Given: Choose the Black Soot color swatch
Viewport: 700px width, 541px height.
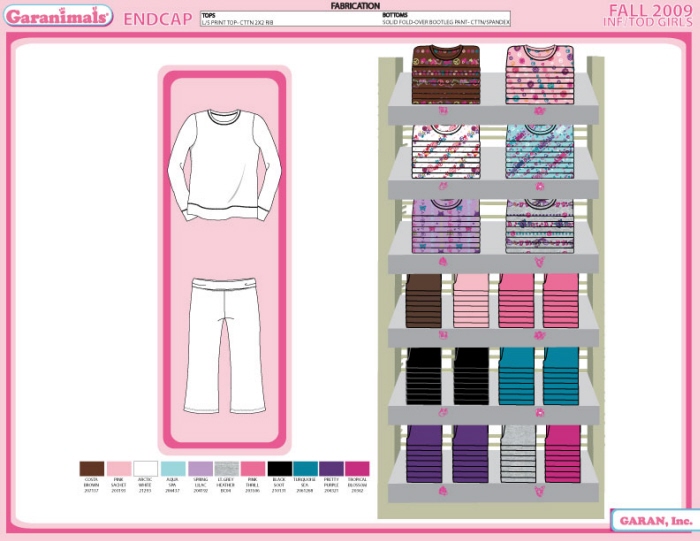Looking at the screenshot, I should tap(280, 468).
